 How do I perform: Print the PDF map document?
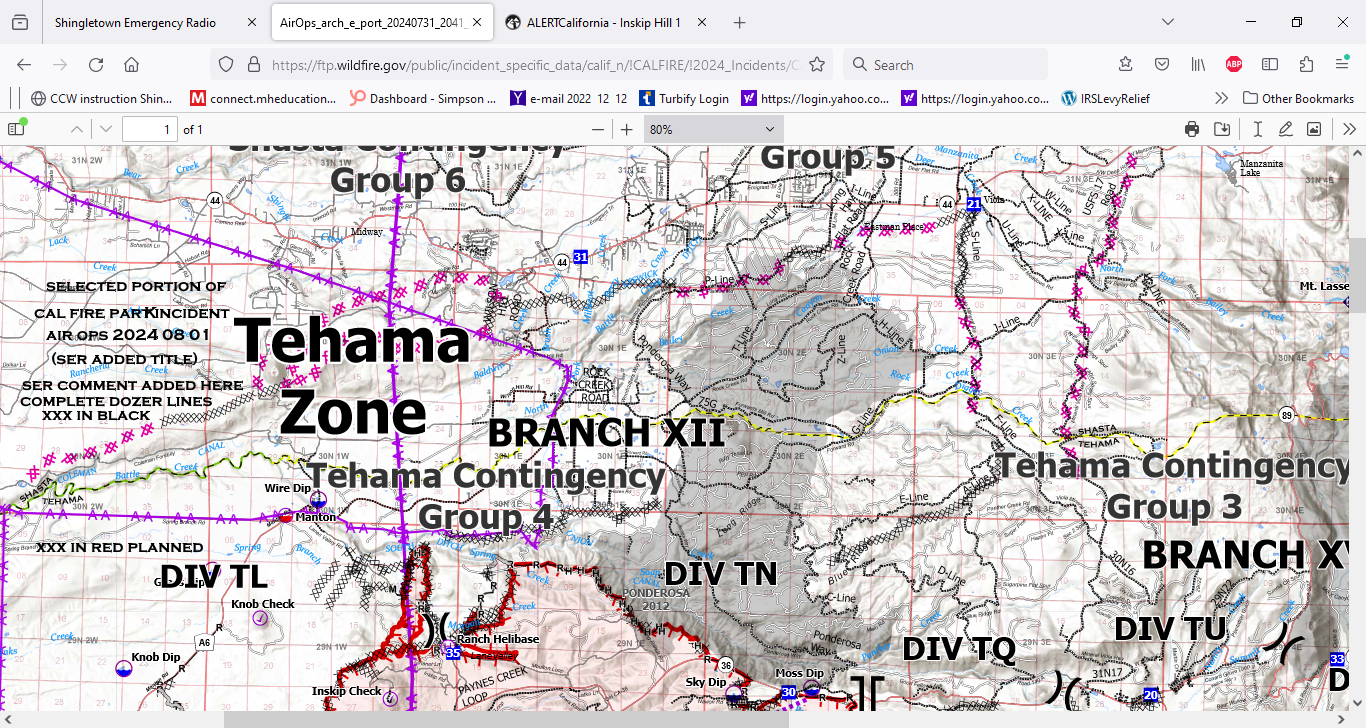click(x=1191, y=129)
